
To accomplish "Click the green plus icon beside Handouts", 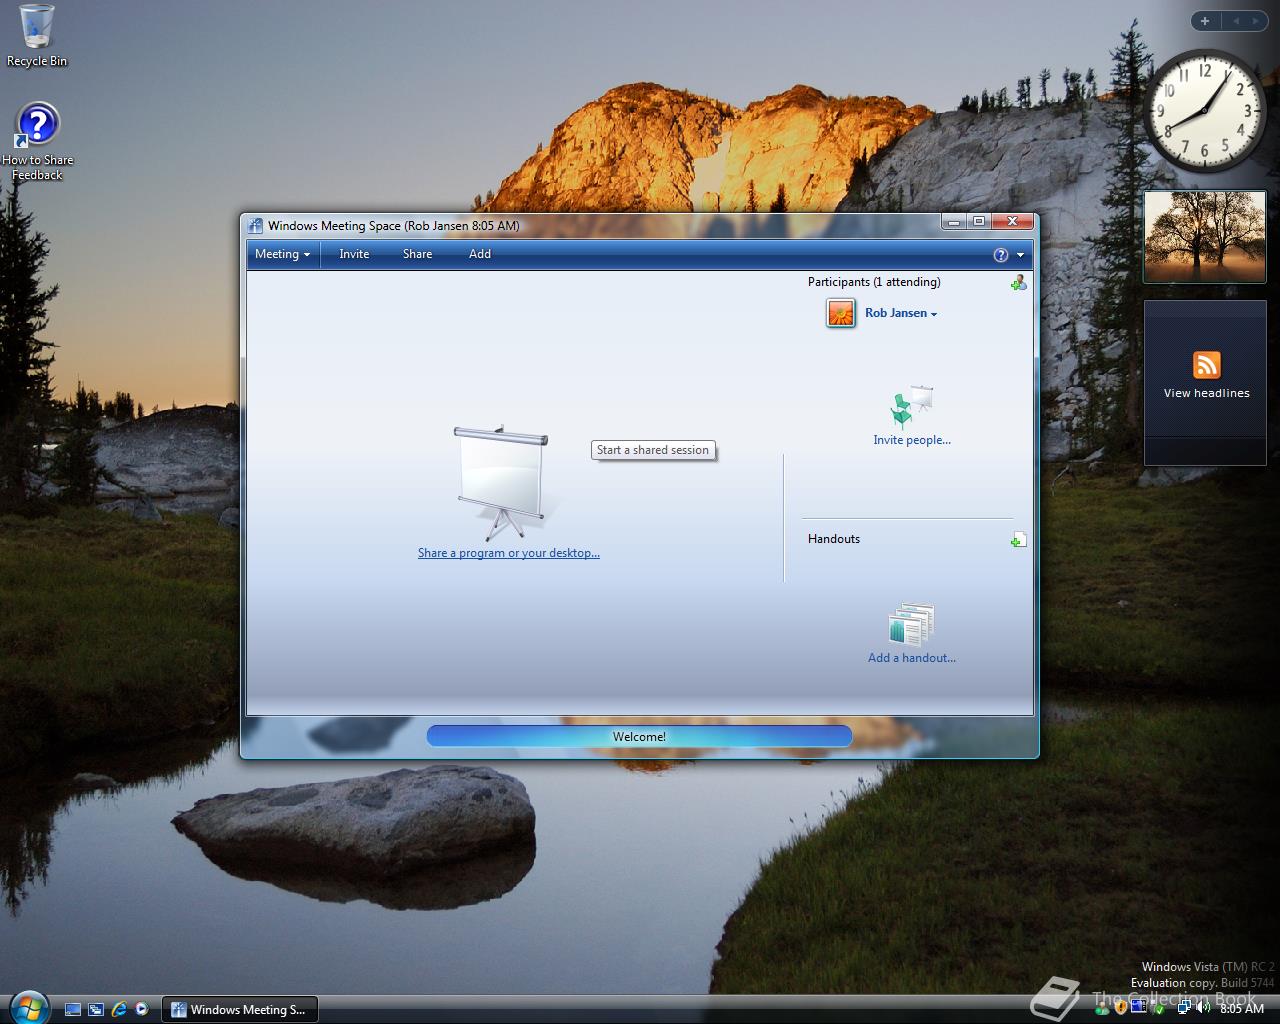I will click(x=1018, y=540).
